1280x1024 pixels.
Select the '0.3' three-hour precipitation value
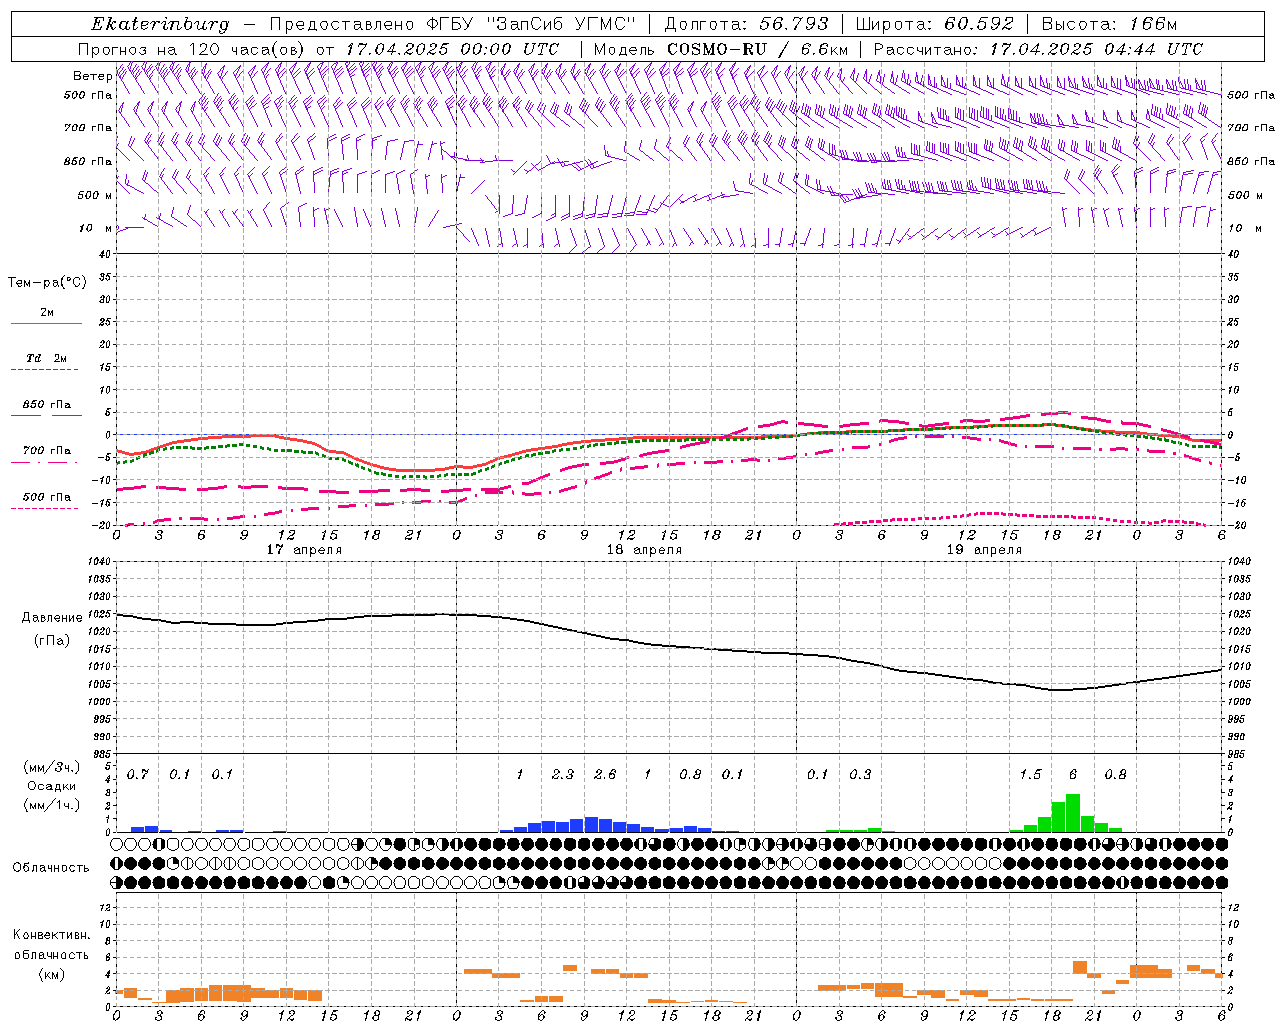[860, 775]
